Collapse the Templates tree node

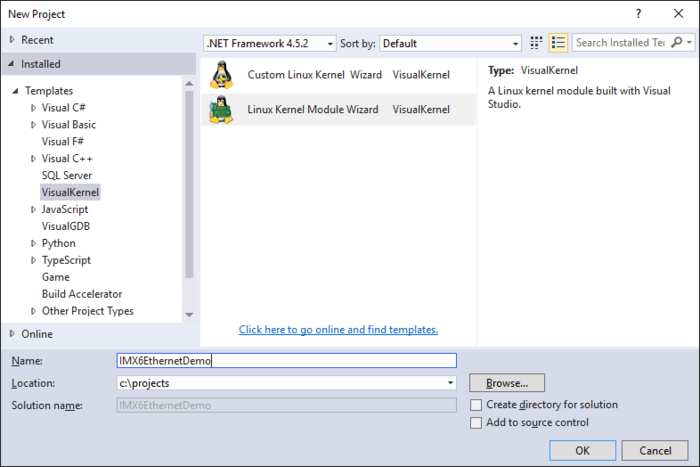[15, 91]
